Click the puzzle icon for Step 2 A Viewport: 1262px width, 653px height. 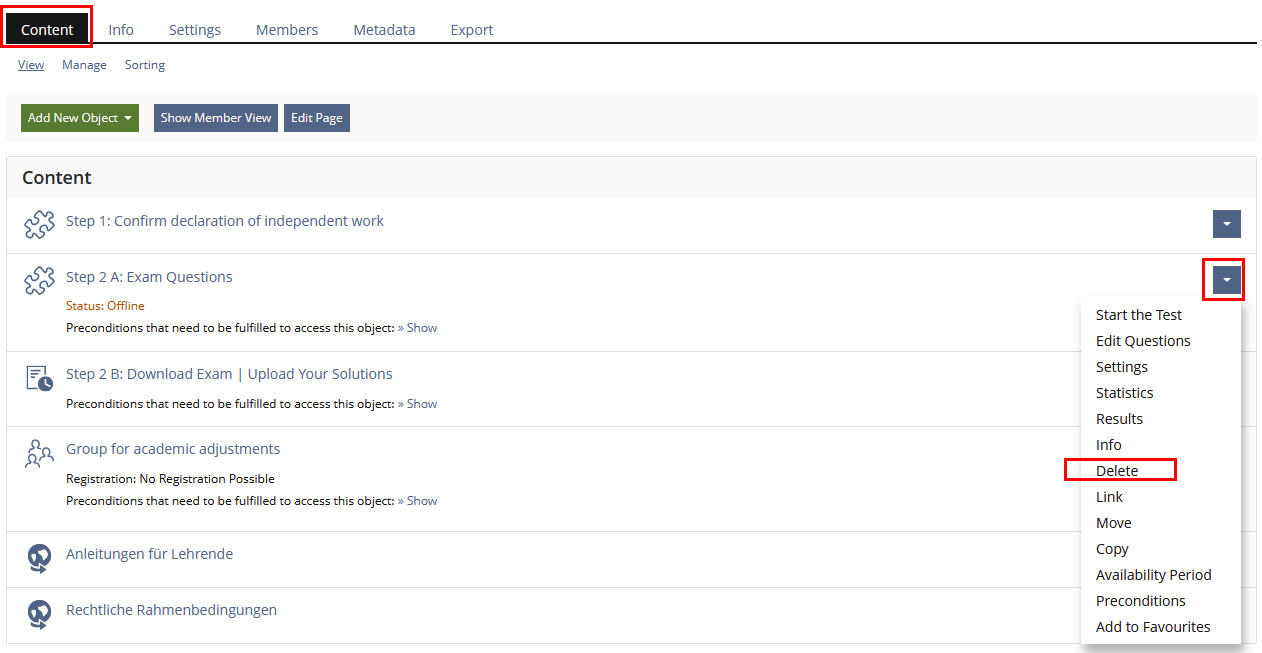pyautogui.click(x=39, y=281)
